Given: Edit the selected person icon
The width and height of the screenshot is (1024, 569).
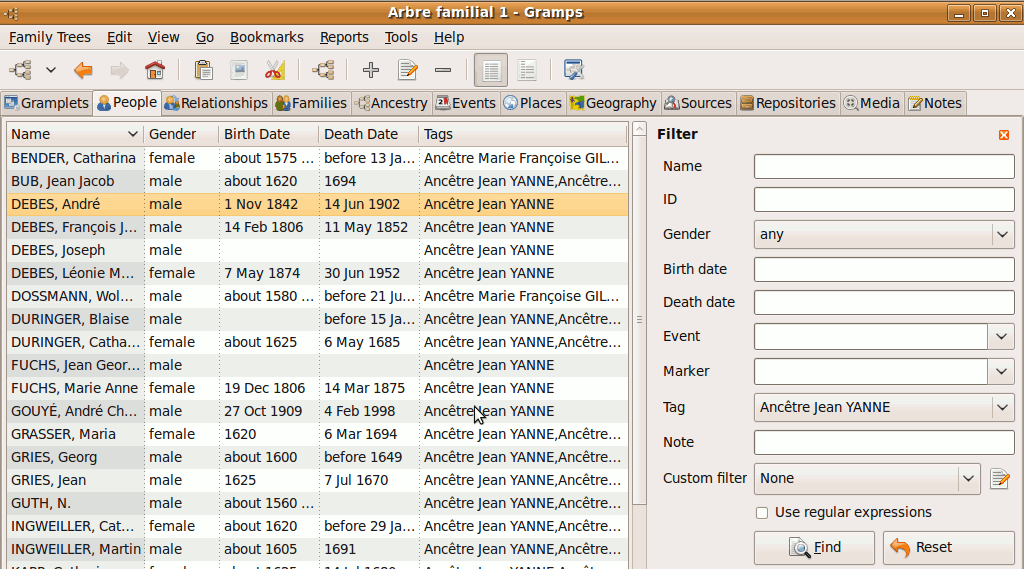Looking at the screenshot, I should [x=408, y=70].
